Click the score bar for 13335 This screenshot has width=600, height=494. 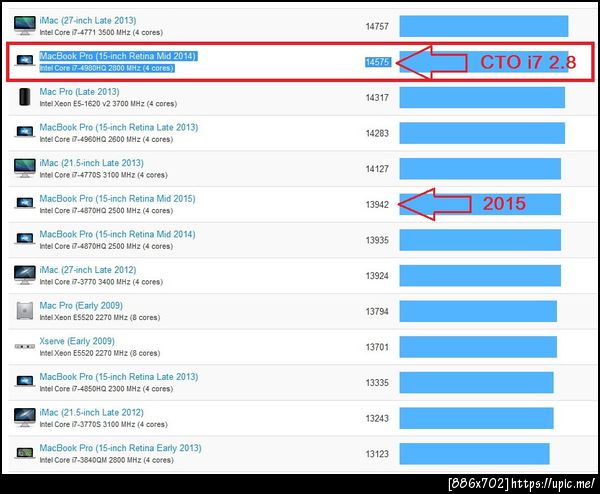476,382
